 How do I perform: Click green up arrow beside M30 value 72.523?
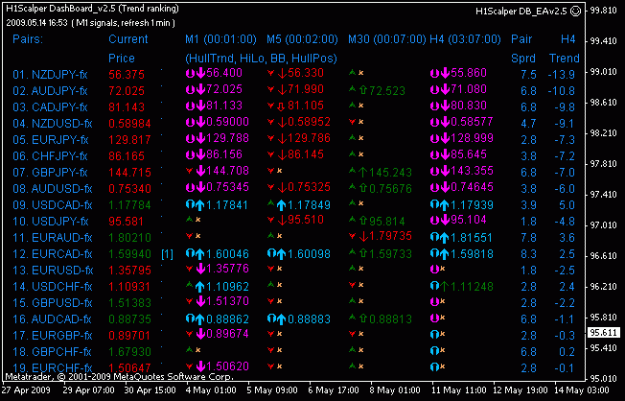pos(363,90)
